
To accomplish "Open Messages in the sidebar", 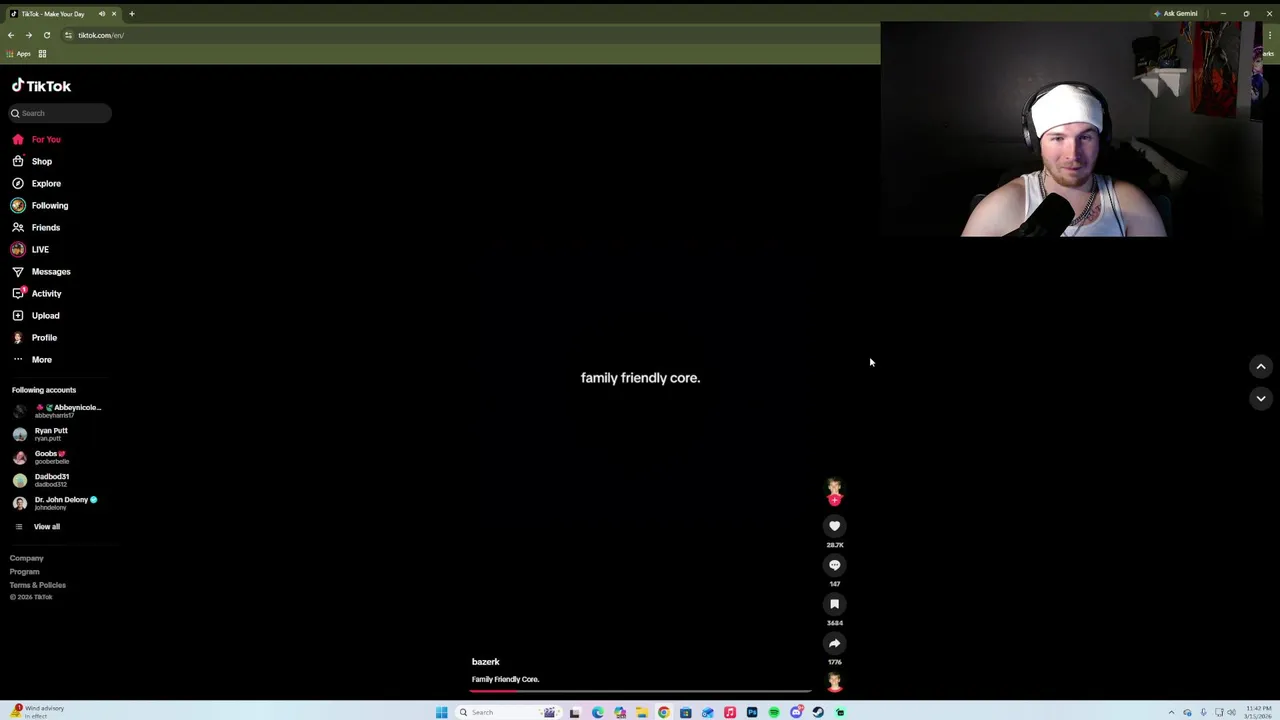I will (x=42, y=271).
